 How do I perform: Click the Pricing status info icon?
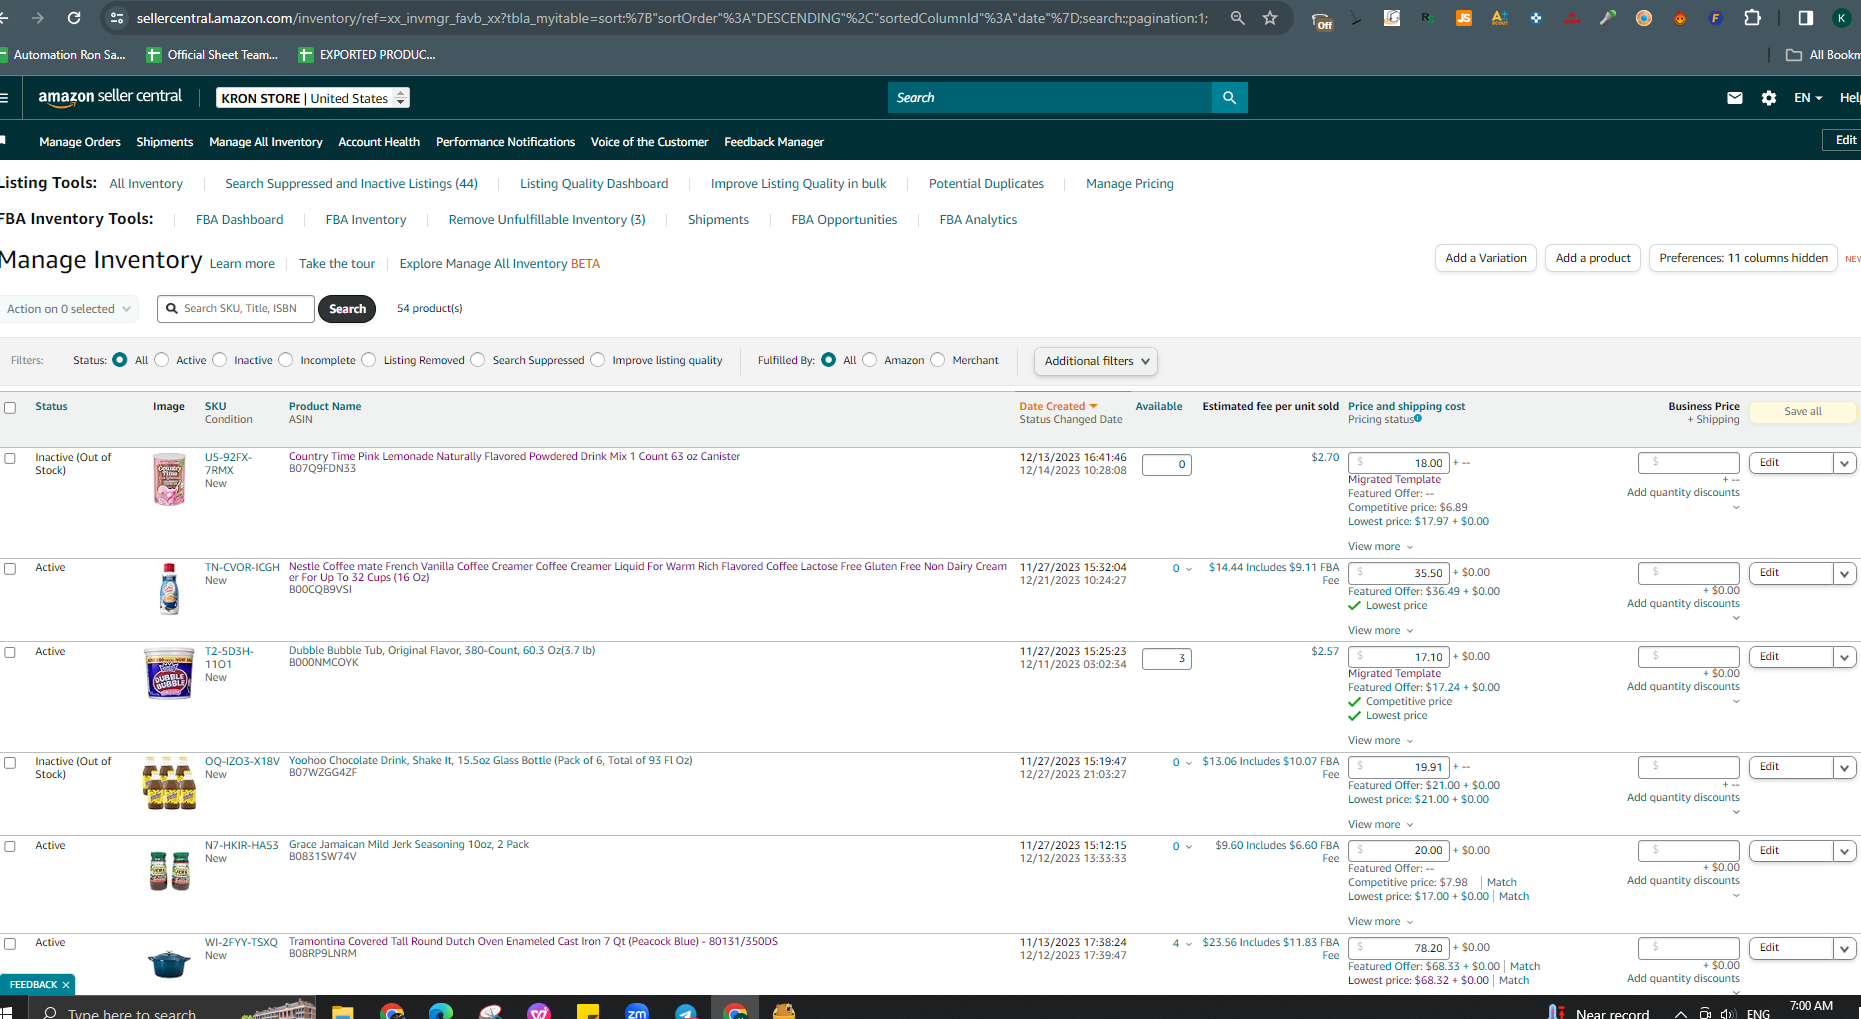coord(1418,419)
